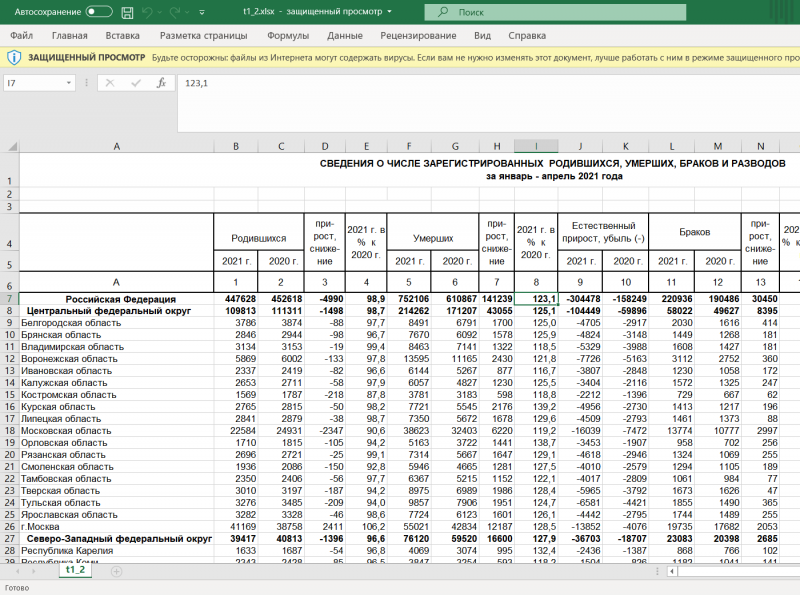
Task: Select column A header
Action: tap(116, 146)
